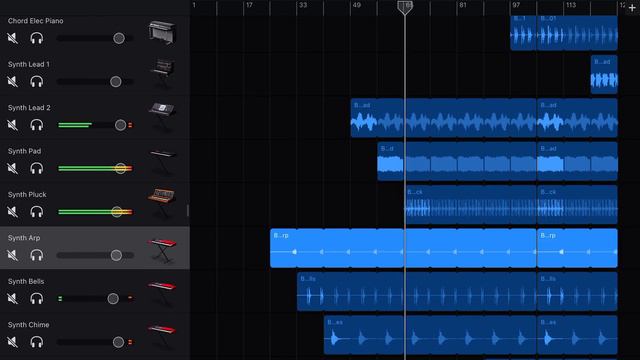Click the Synth Bells volume slider knob
This screenshot has width=640, height=360.
pos(113,298)
